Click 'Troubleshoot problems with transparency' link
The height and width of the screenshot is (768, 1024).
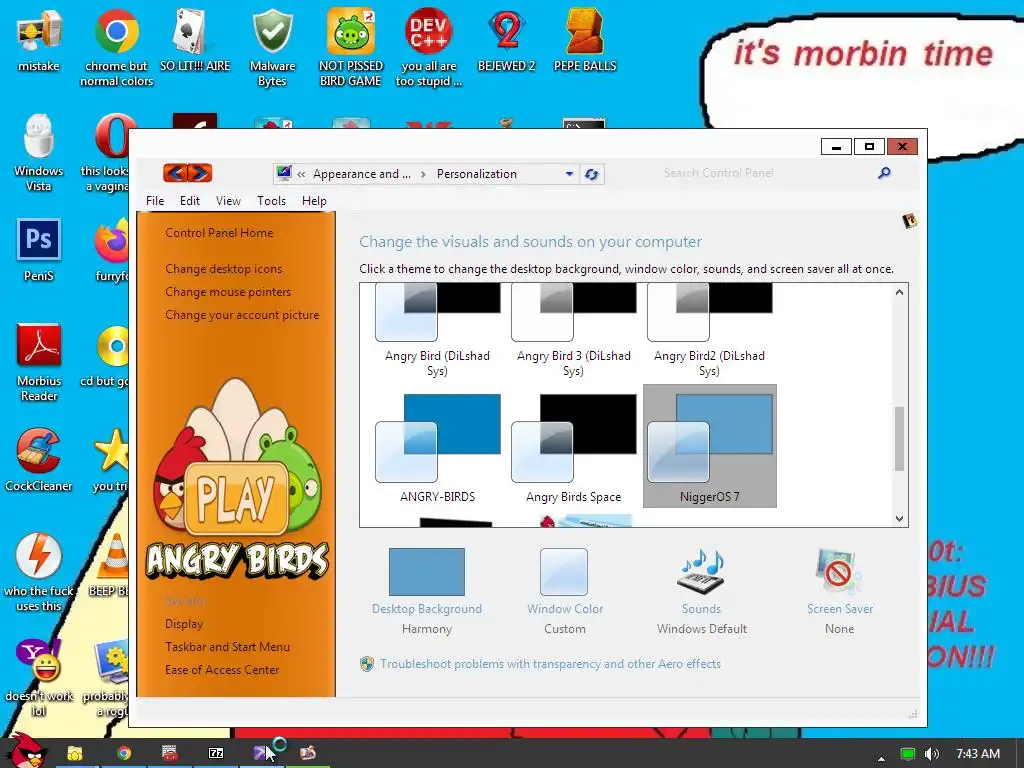coord(551,664)
